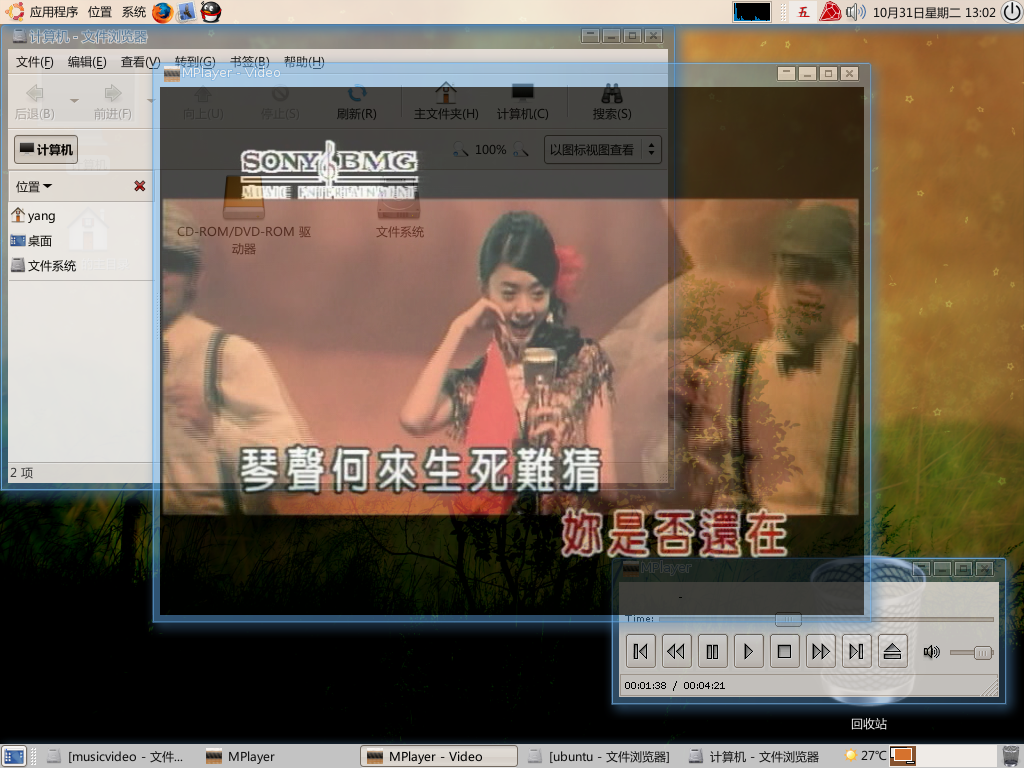
Task: Click the zoom in magnifier after 100%
Action: (520, 150)
